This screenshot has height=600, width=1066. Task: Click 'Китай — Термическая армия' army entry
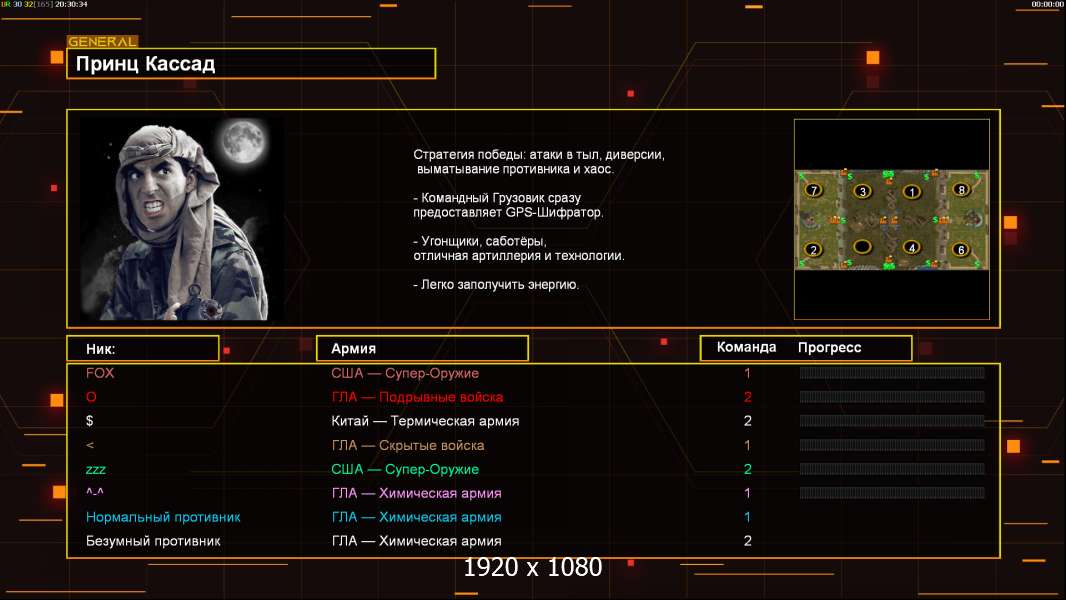click(425, 421)
